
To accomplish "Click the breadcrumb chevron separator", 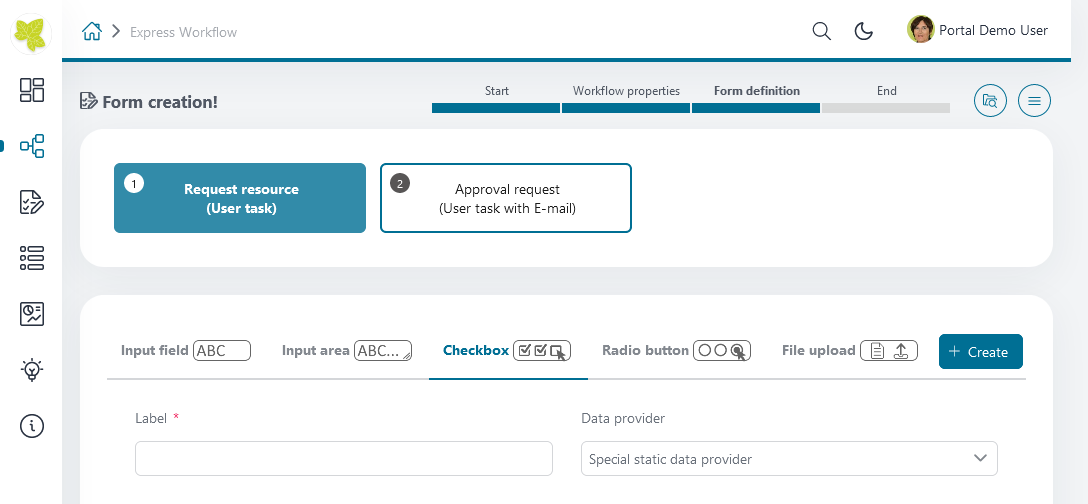I will [116, 31].
